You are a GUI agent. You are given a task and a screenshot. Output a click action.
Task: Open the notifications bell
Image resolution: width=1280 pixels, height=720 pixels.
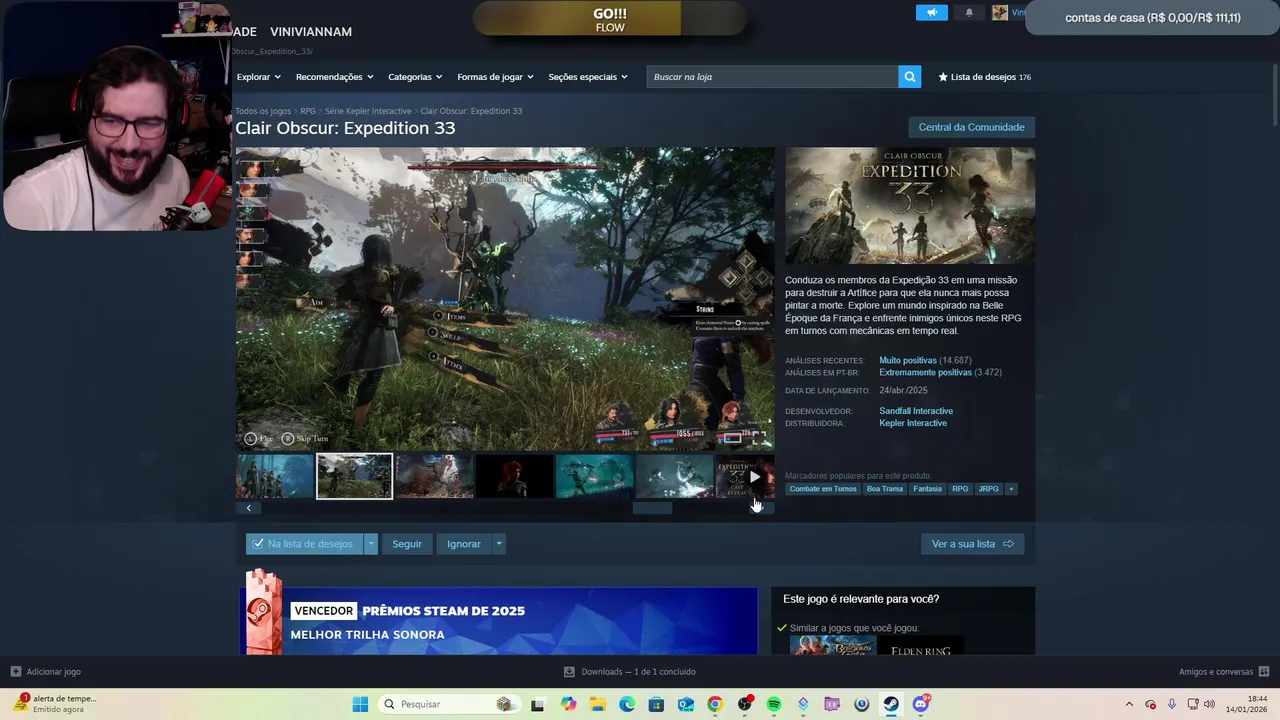pyautogui.click(x=968, y=13)
